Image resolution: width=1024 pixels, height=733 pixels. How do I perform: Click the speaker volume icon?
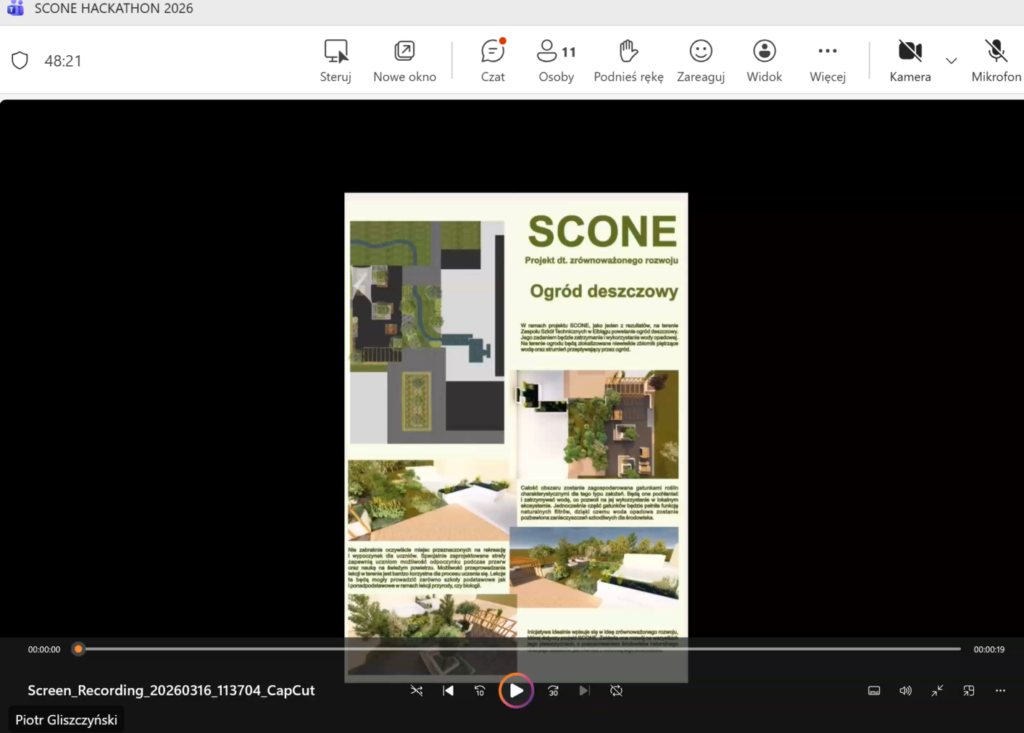pyautogui.click(x=905, y=691)
